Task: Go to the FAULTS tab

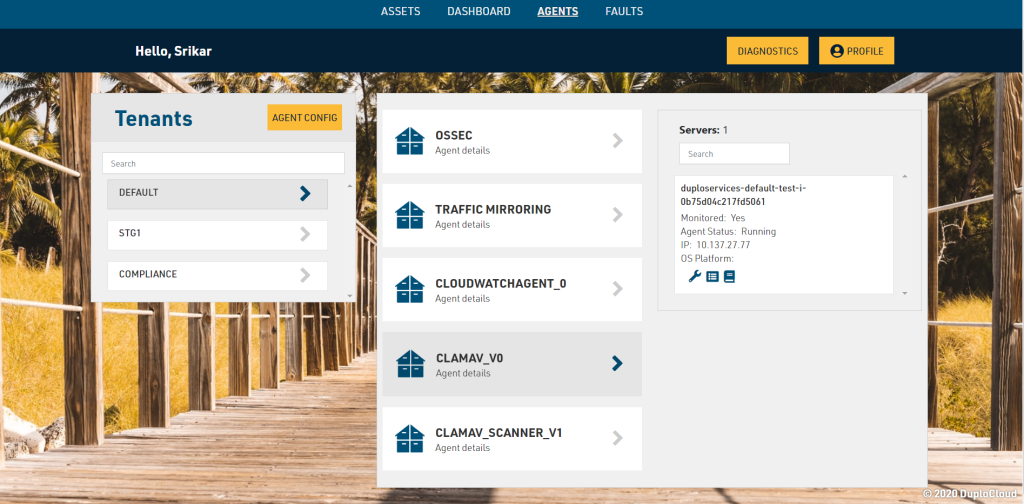Action: pyautogui.click(x=624, y=12)
